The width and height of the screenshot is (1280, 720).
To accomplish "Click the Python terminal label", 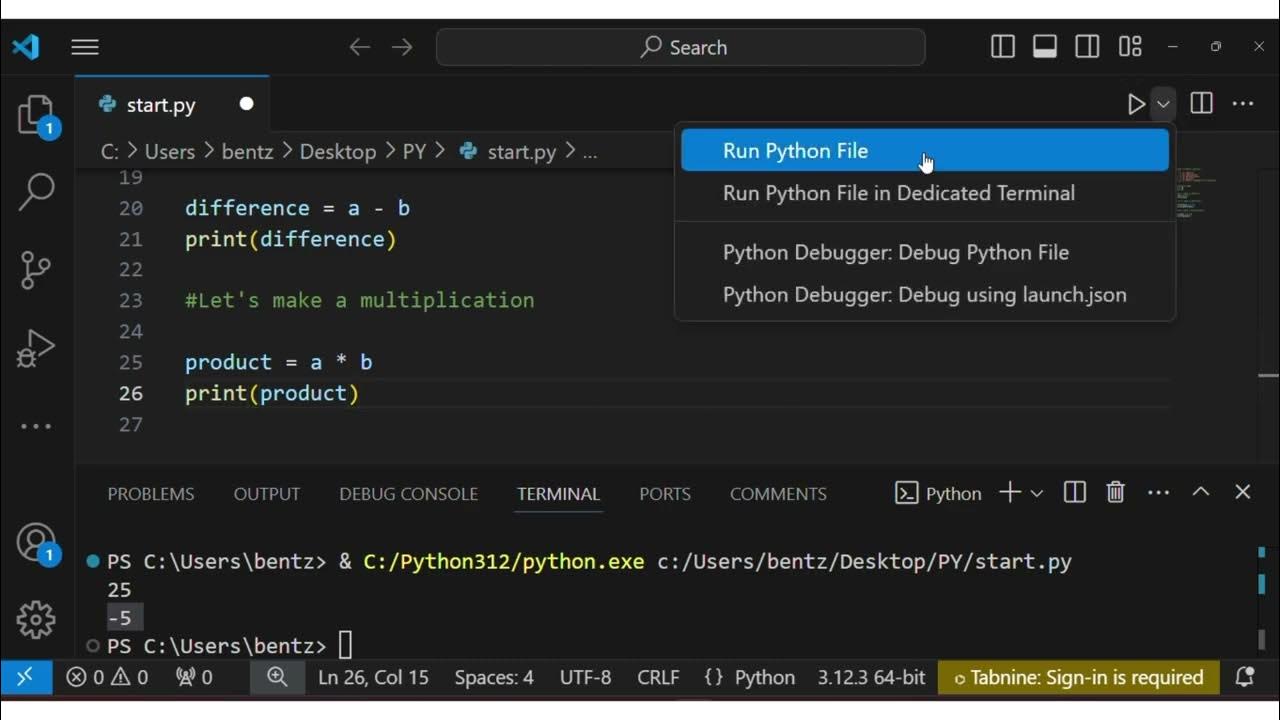I will click(939, 493).
